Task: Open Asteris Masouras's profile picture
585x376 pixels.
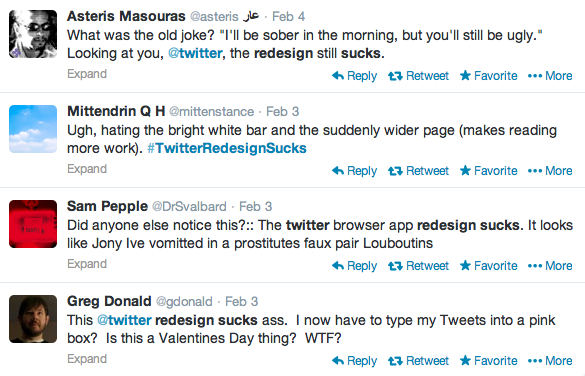Action: (x=33, y=34)
